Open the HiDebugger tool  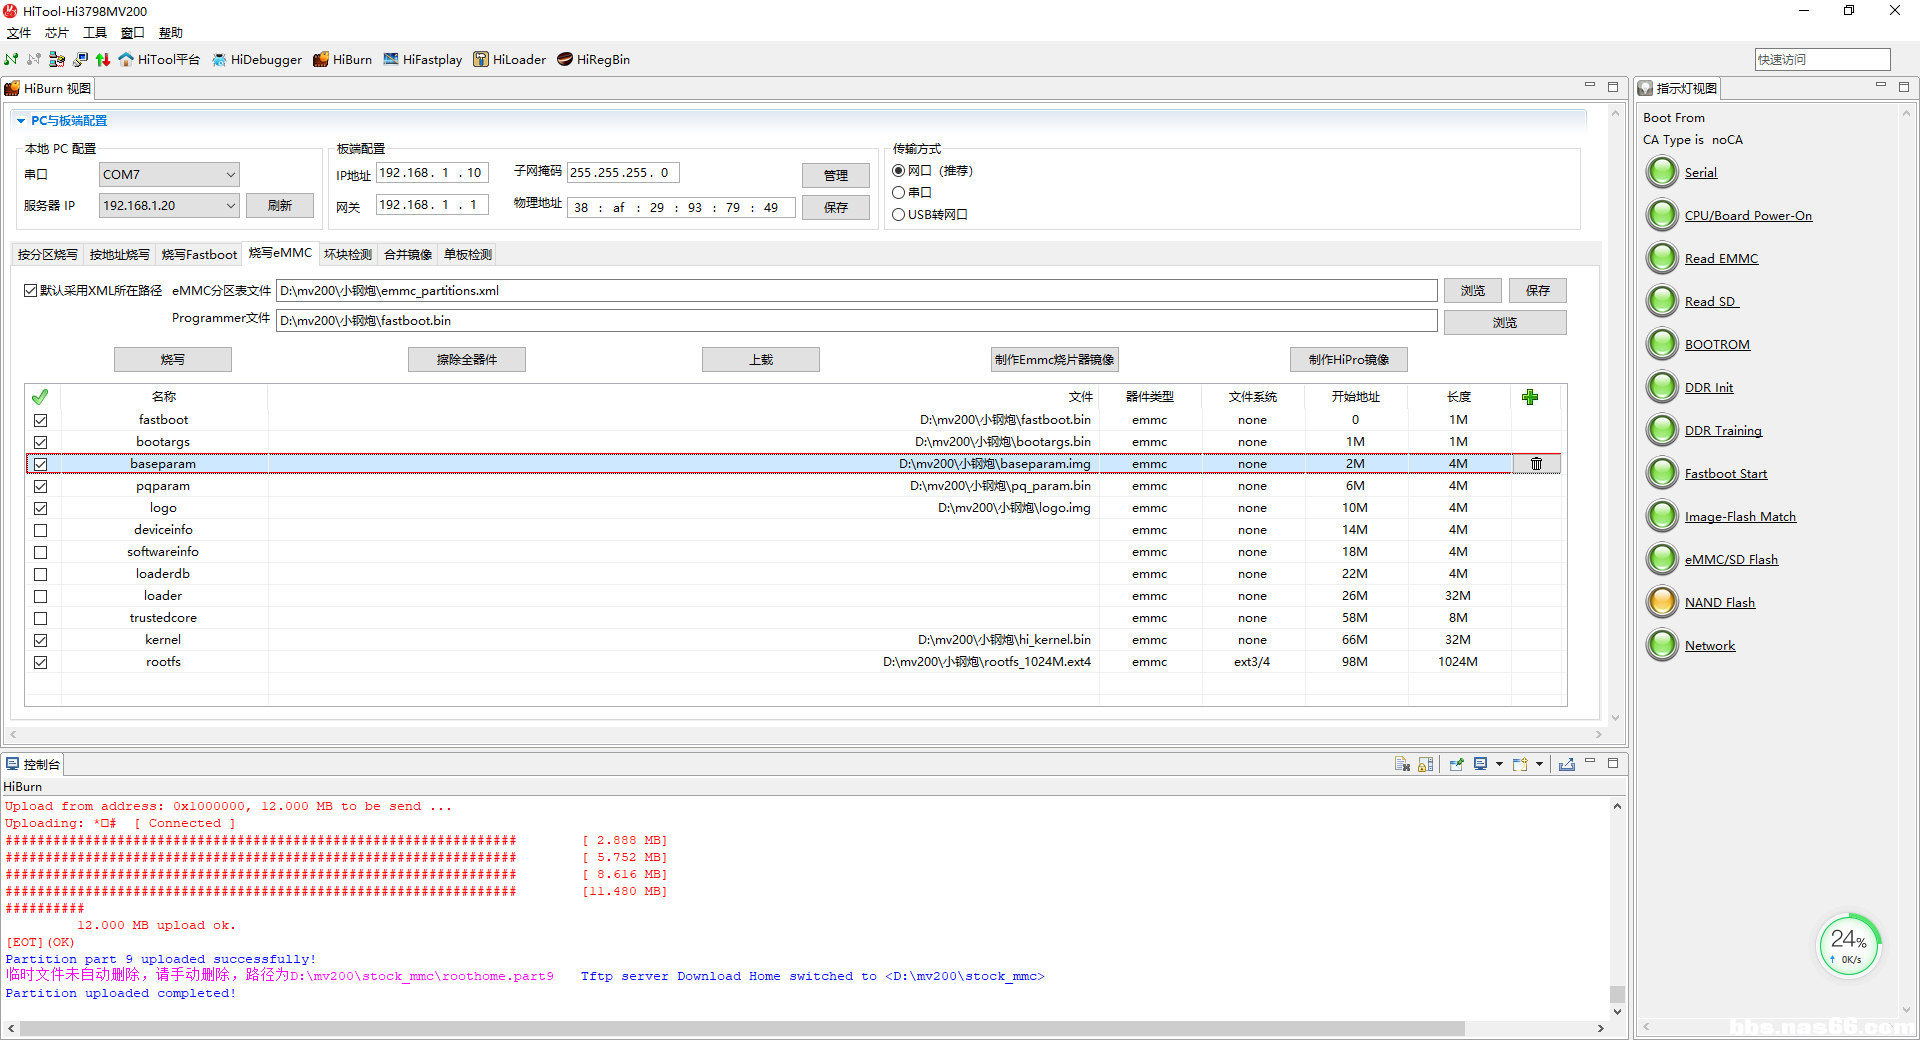[x=256, y=60]
